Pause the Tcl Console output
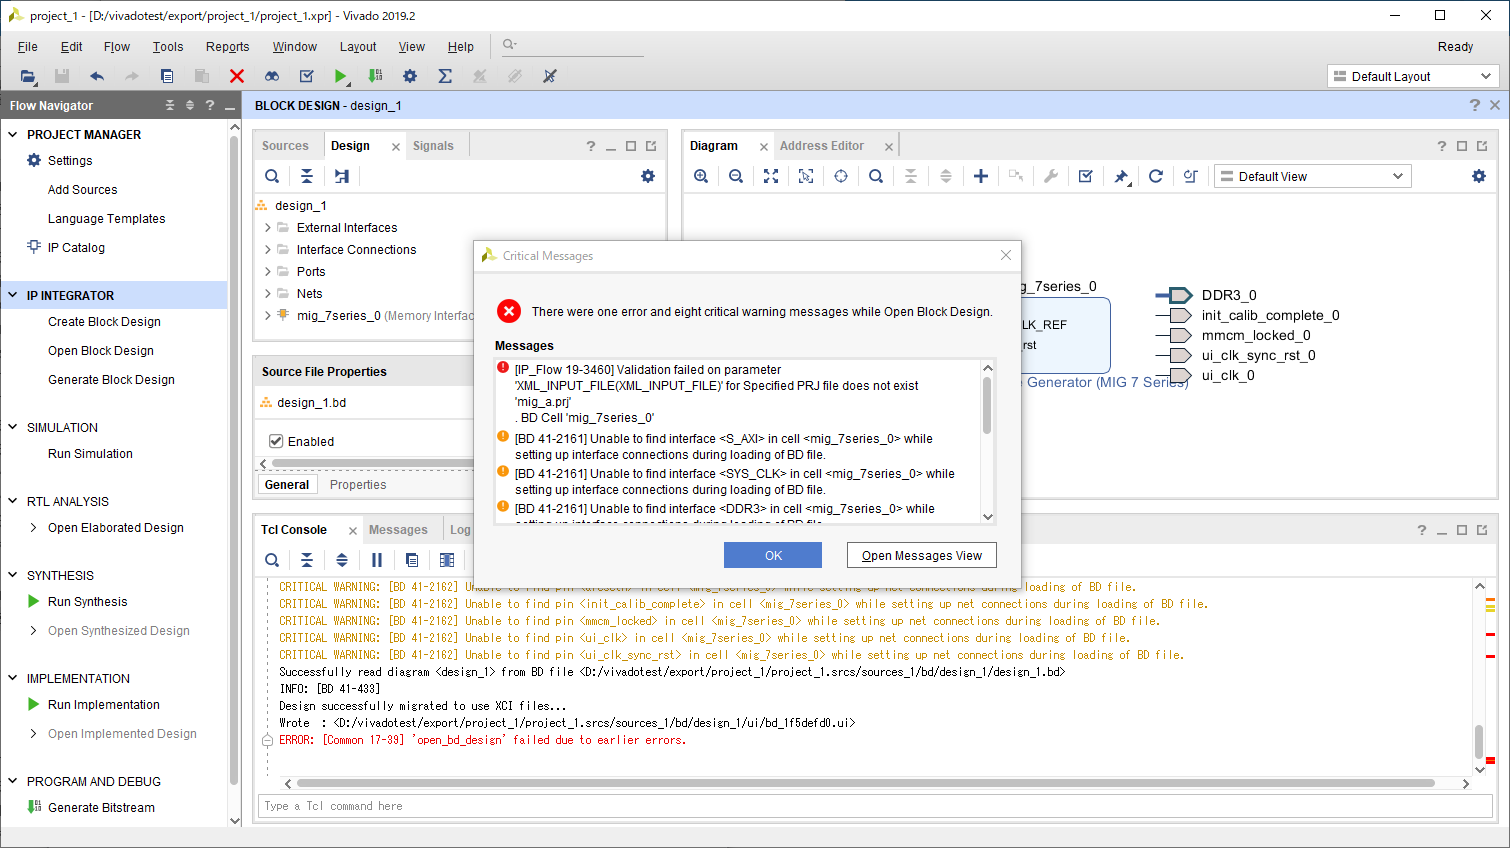Screen dimensions: 1510x848 [x=377, y=560]
